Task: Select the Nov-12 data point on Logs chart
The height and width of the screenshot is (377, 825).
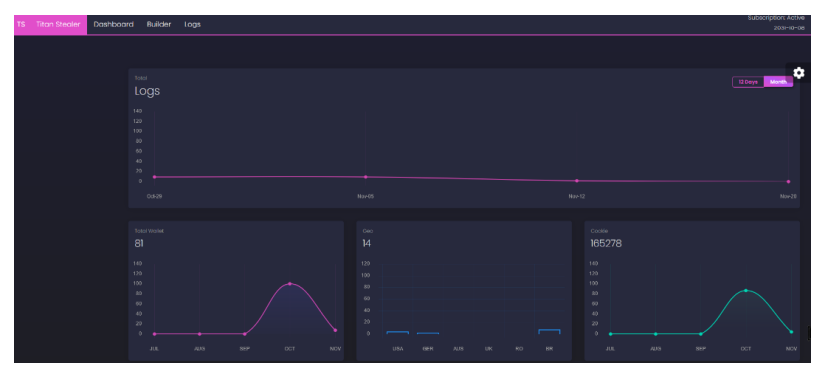Action: [577, 181]
